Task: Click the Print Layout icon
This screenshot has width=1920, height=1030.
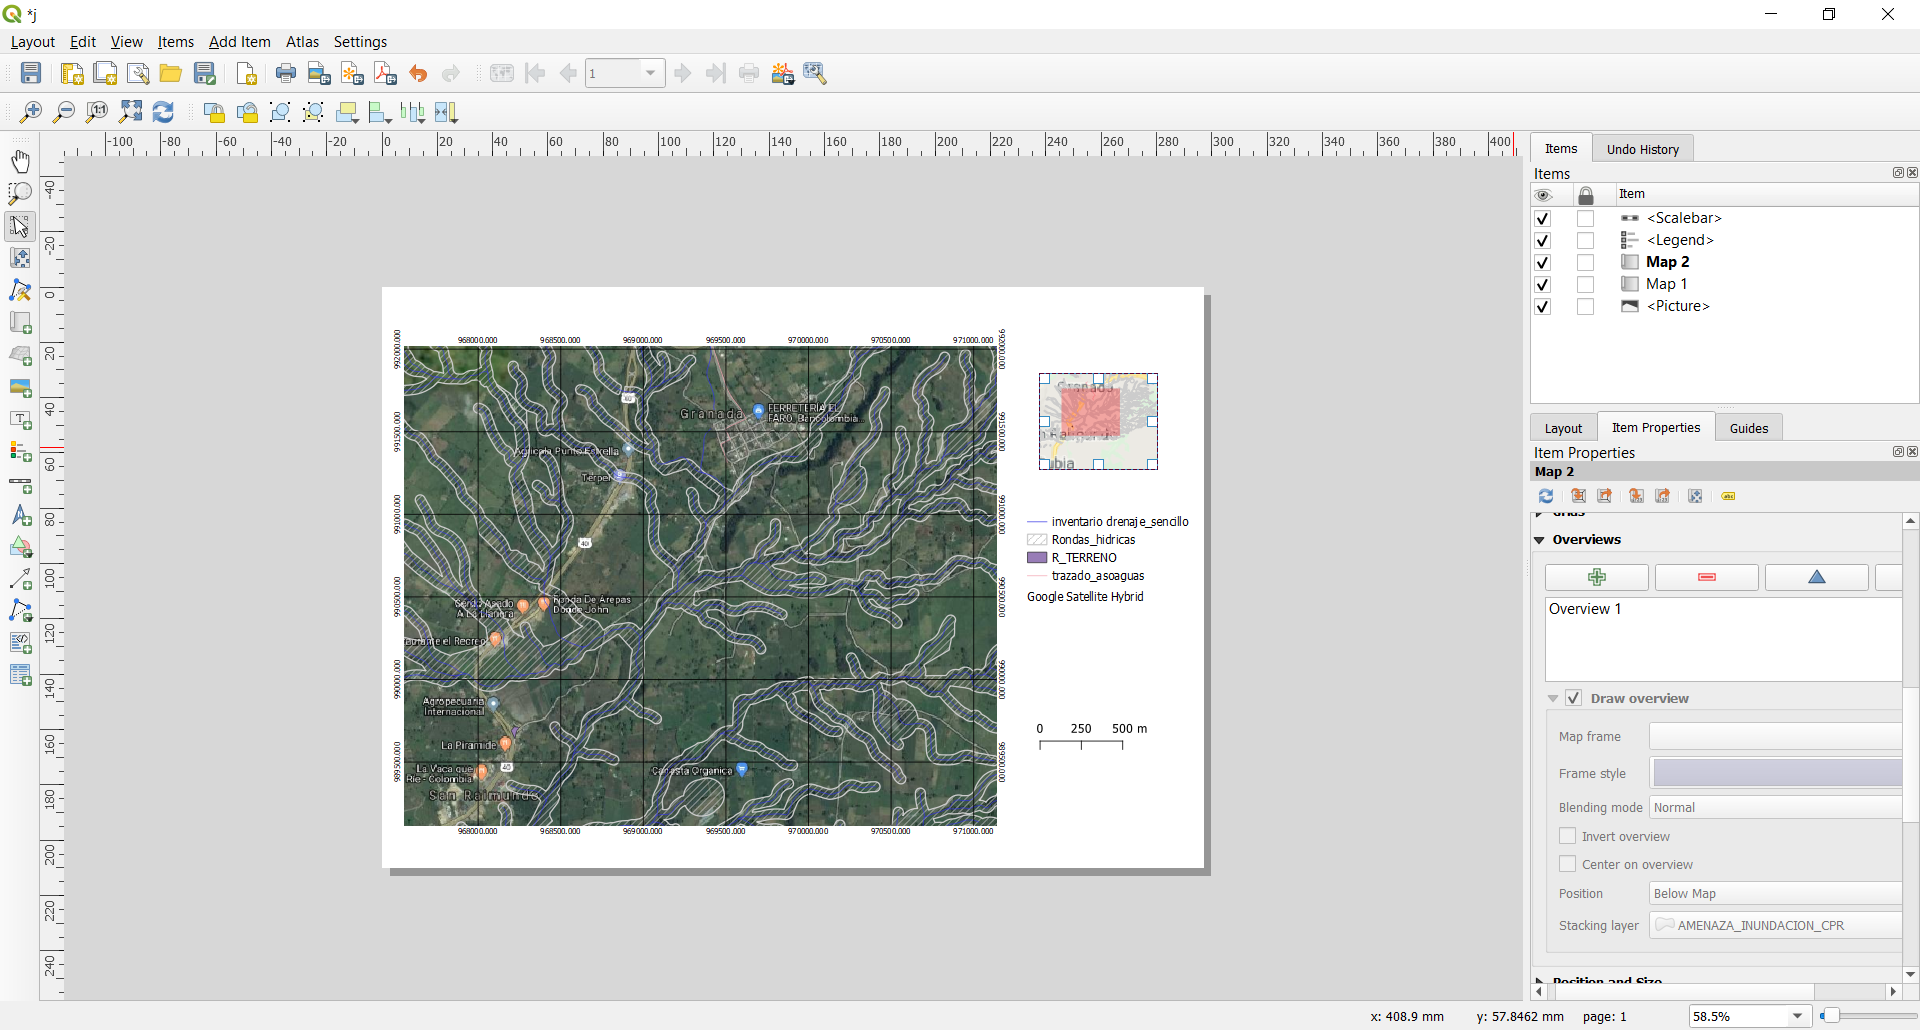Action: coord(286,73)
